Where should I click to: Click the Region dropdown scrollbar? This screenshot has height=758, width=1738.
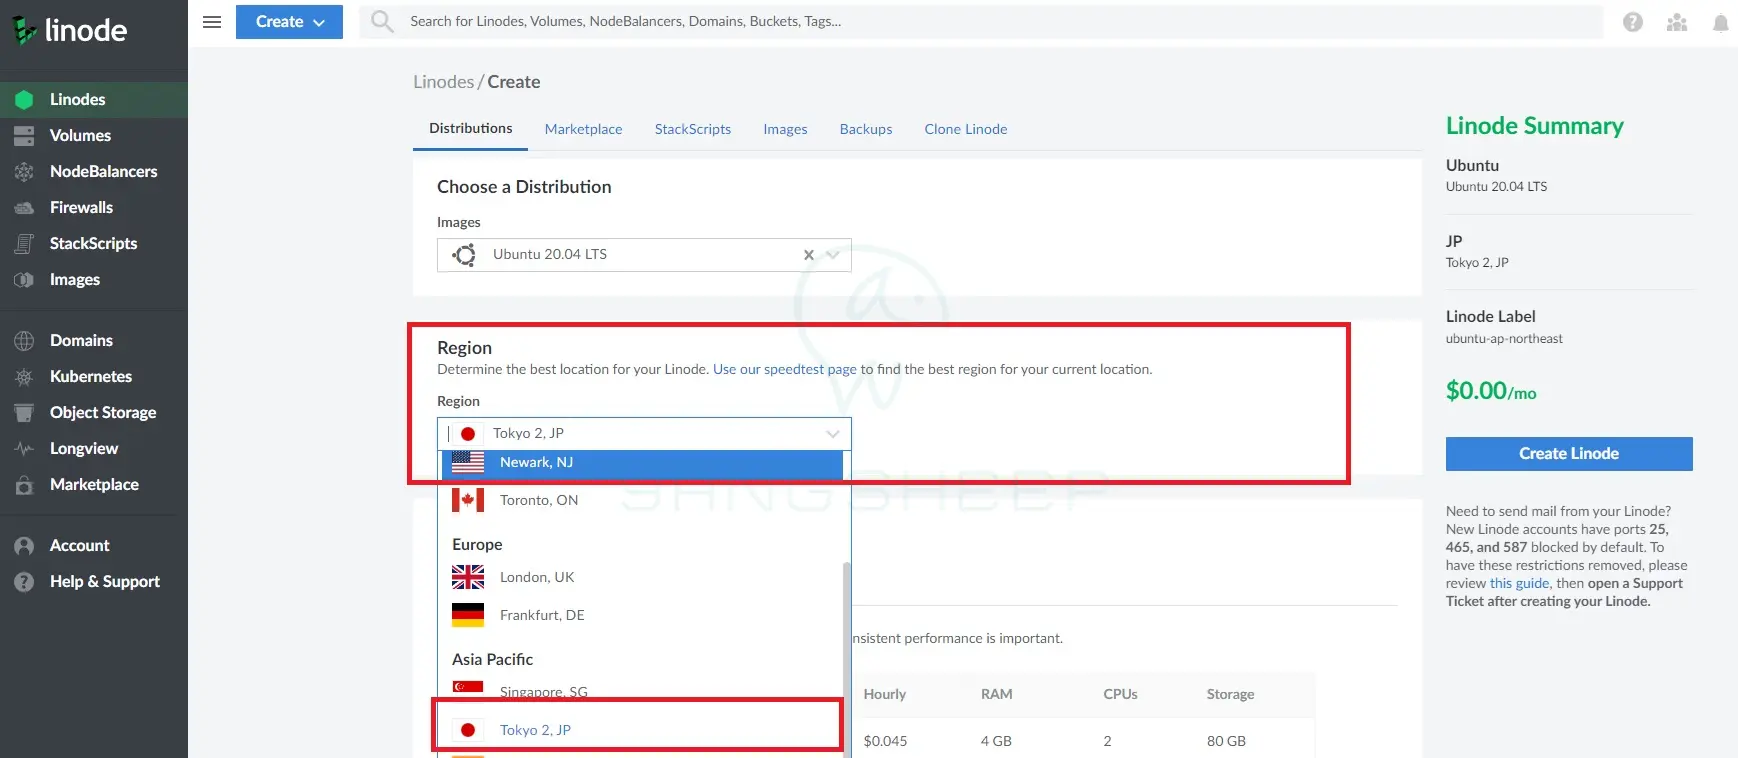point(847,660)
